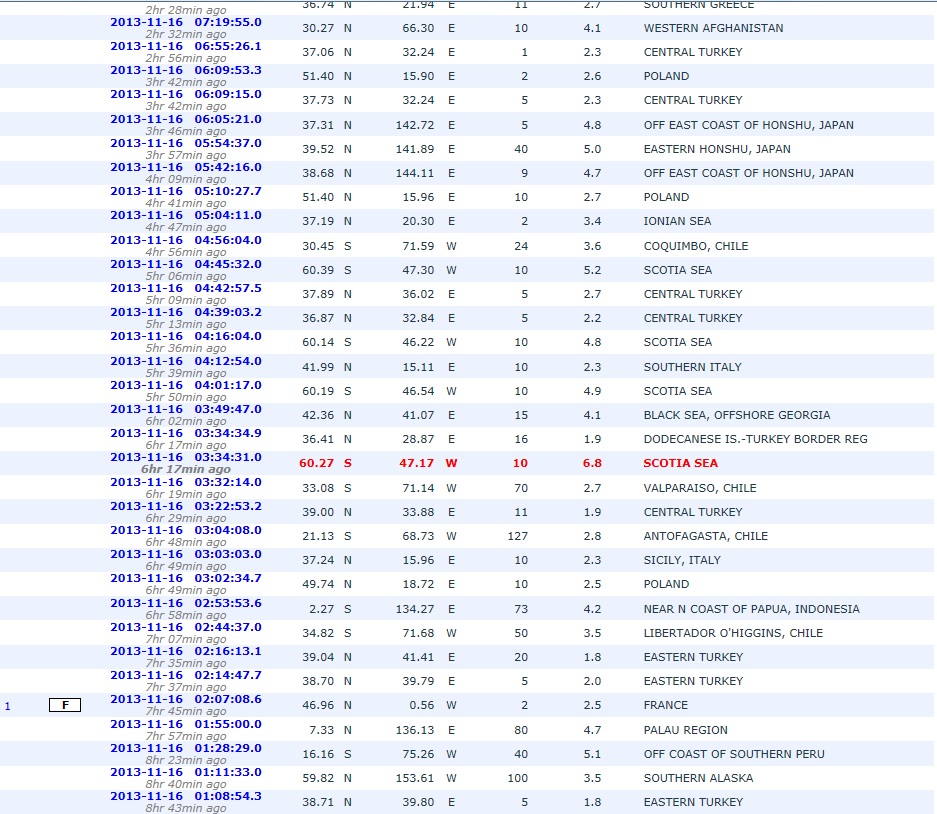This screenshot has height=814, width=937.
Task: Select the red magnitude 6.8 value
Action: [x=592, y=463]
